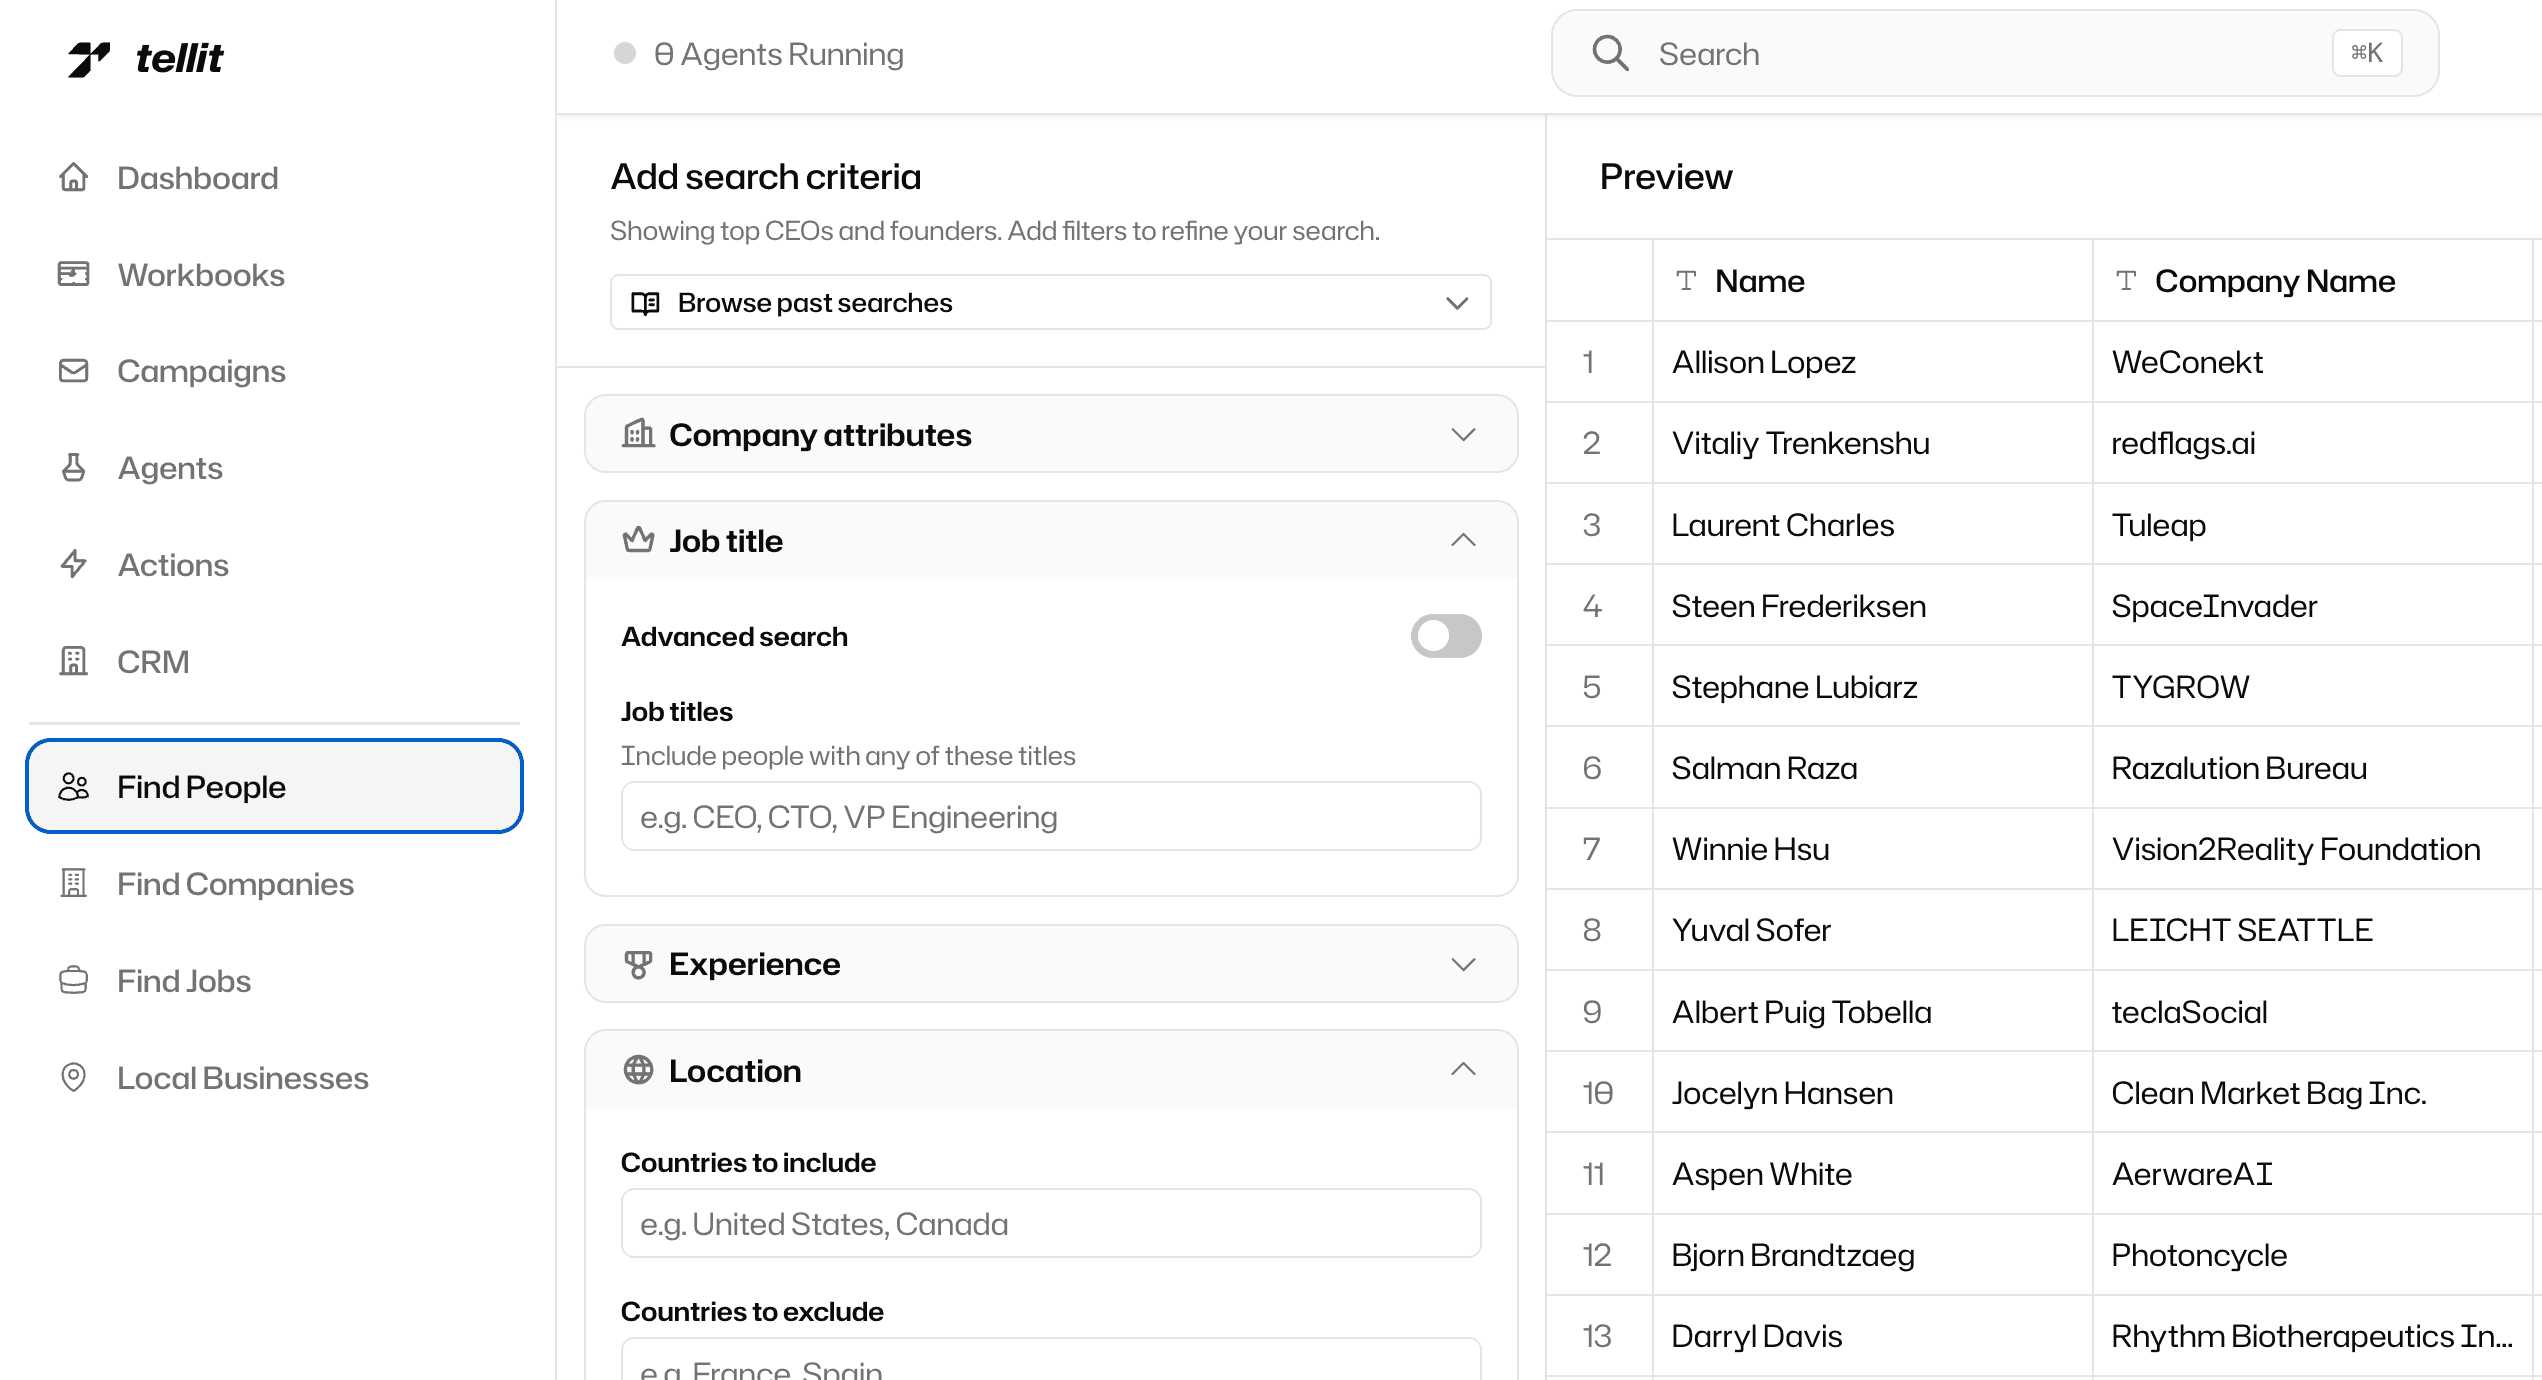Click the text-type icon in Name column
The width and height of the screenshot is (2542, 1380).
(x=1686, y=281)
